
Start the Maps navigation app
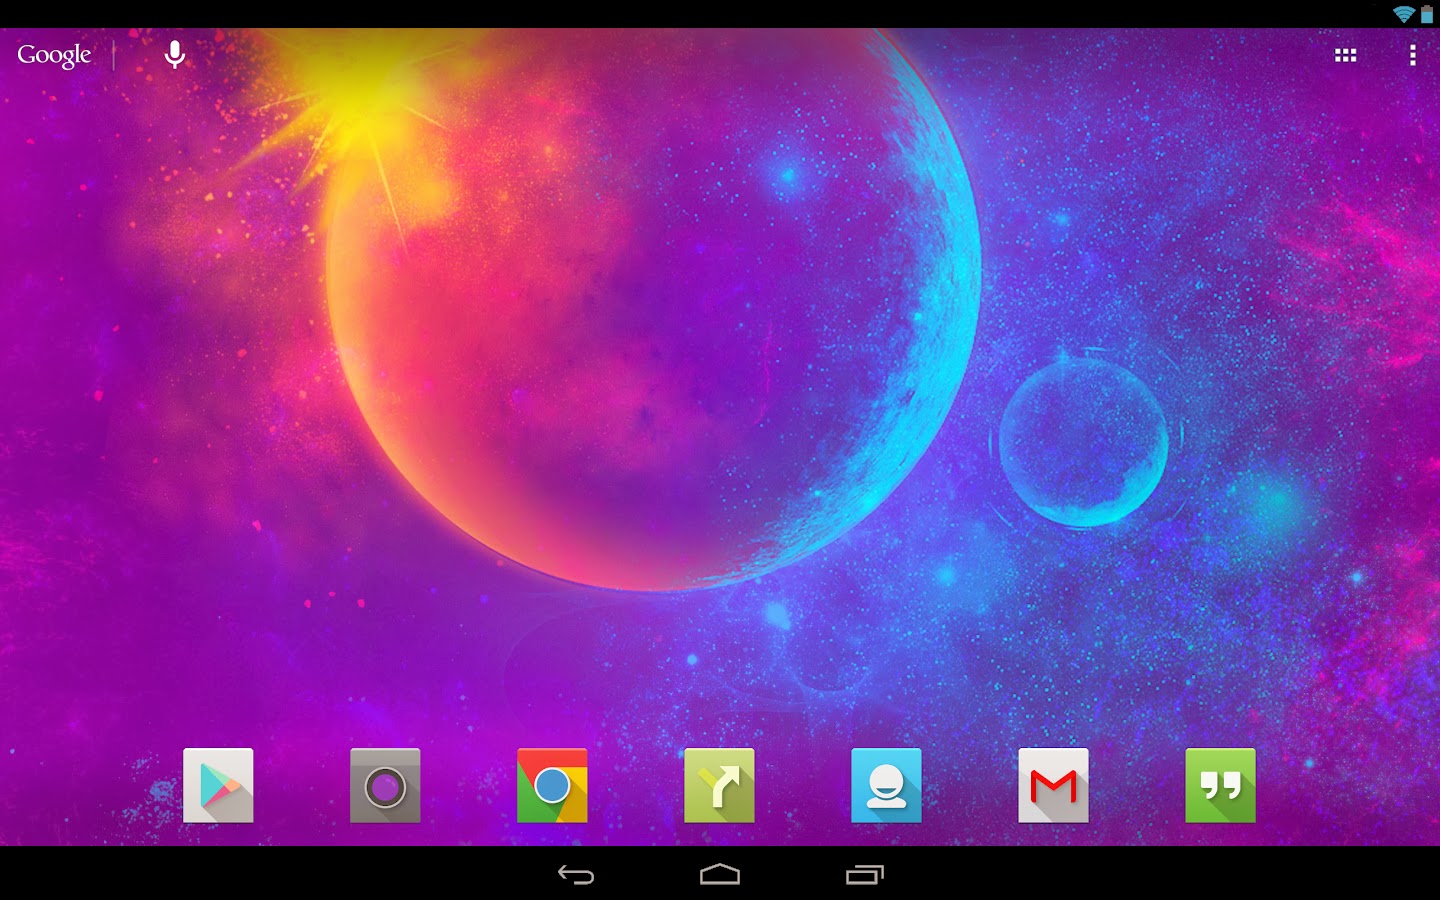click(719, 786)
